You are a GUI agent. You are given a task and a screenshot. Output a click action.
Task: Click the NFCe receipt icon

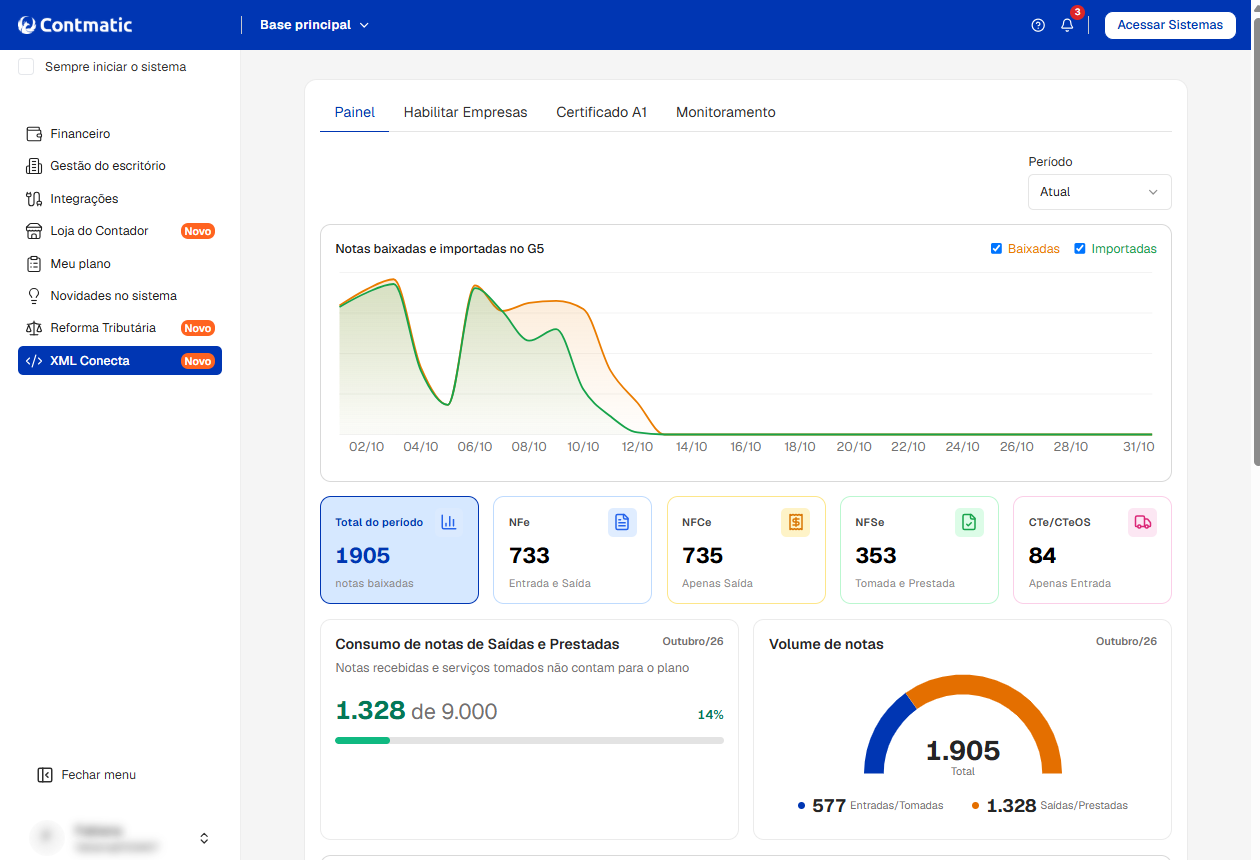[x=795, y=522]
